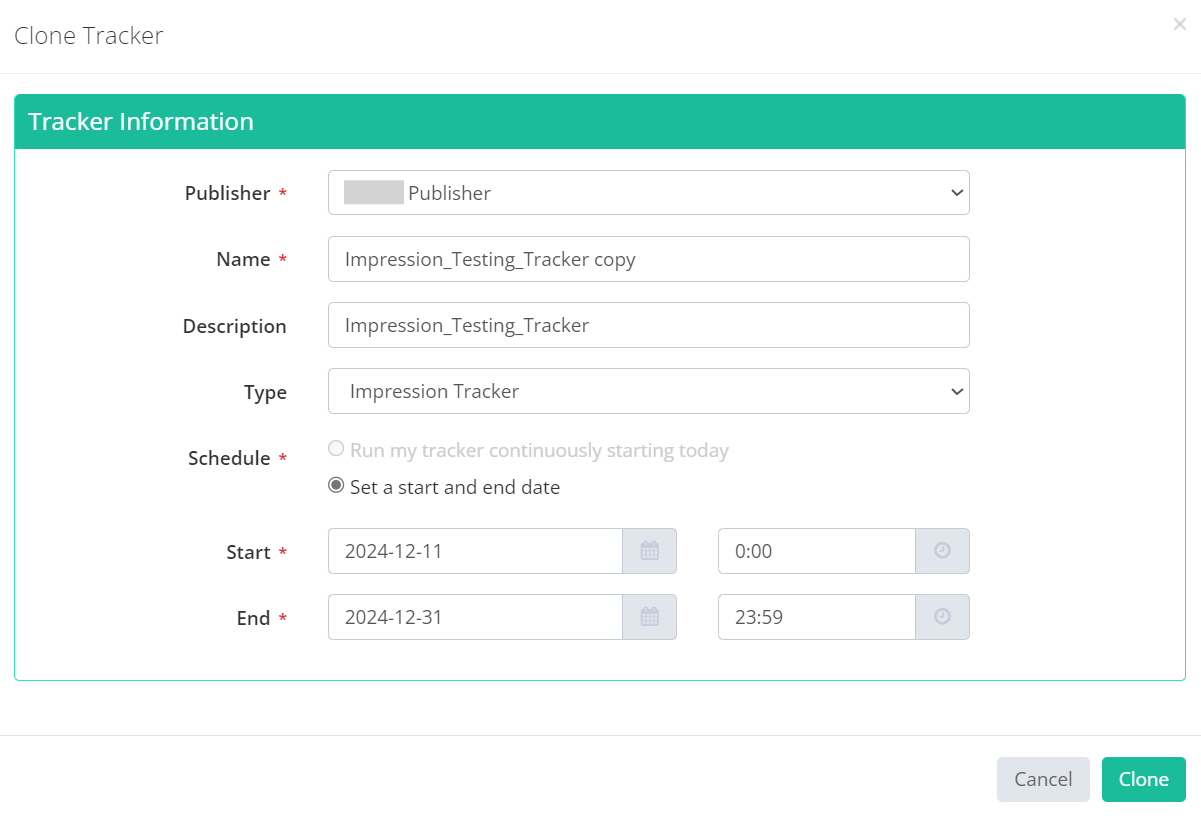Open the Start date calendar picker icon
Screen dimensions: 1201x816
(x=649, y=551)
